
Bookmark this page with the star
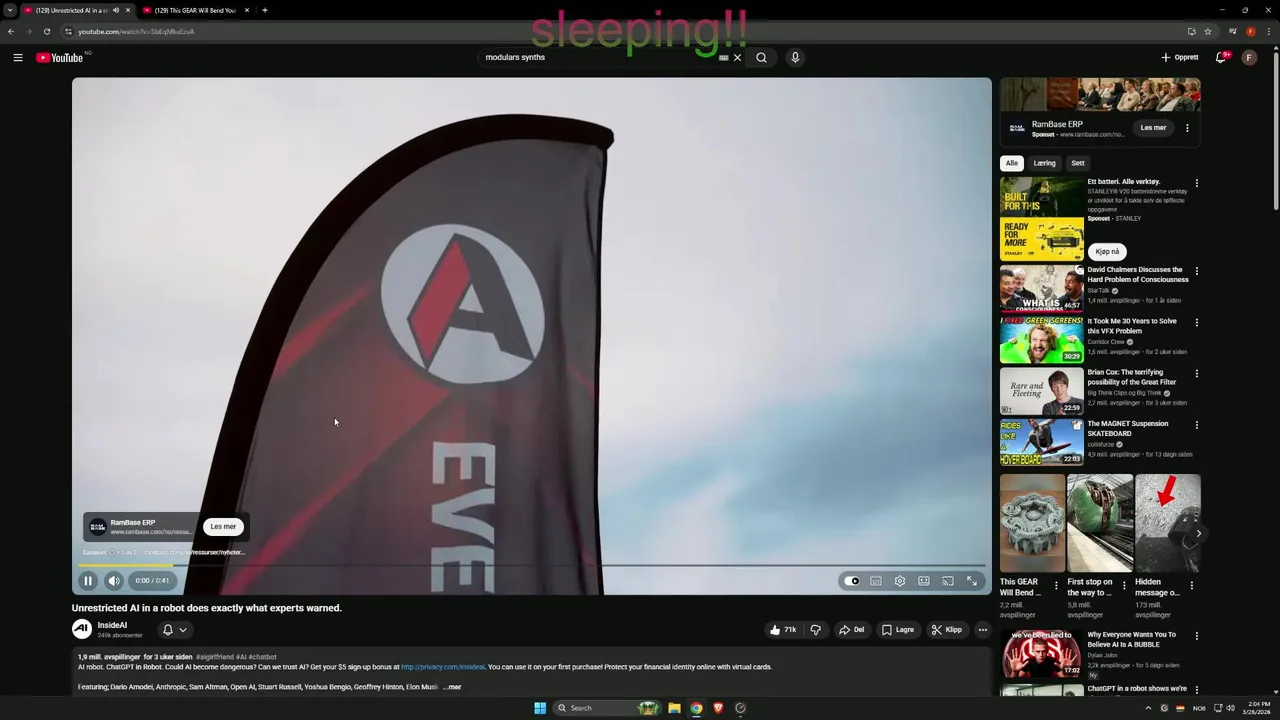(1207, 31)
